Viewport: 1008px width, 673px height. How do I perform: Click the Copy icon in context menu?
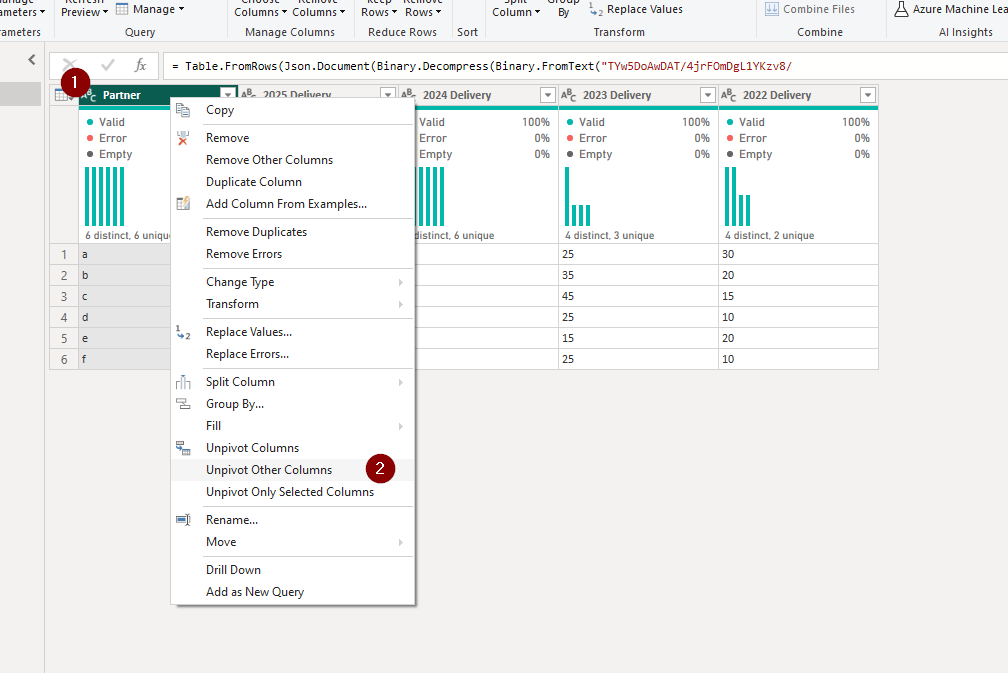(x=183, y=111)
